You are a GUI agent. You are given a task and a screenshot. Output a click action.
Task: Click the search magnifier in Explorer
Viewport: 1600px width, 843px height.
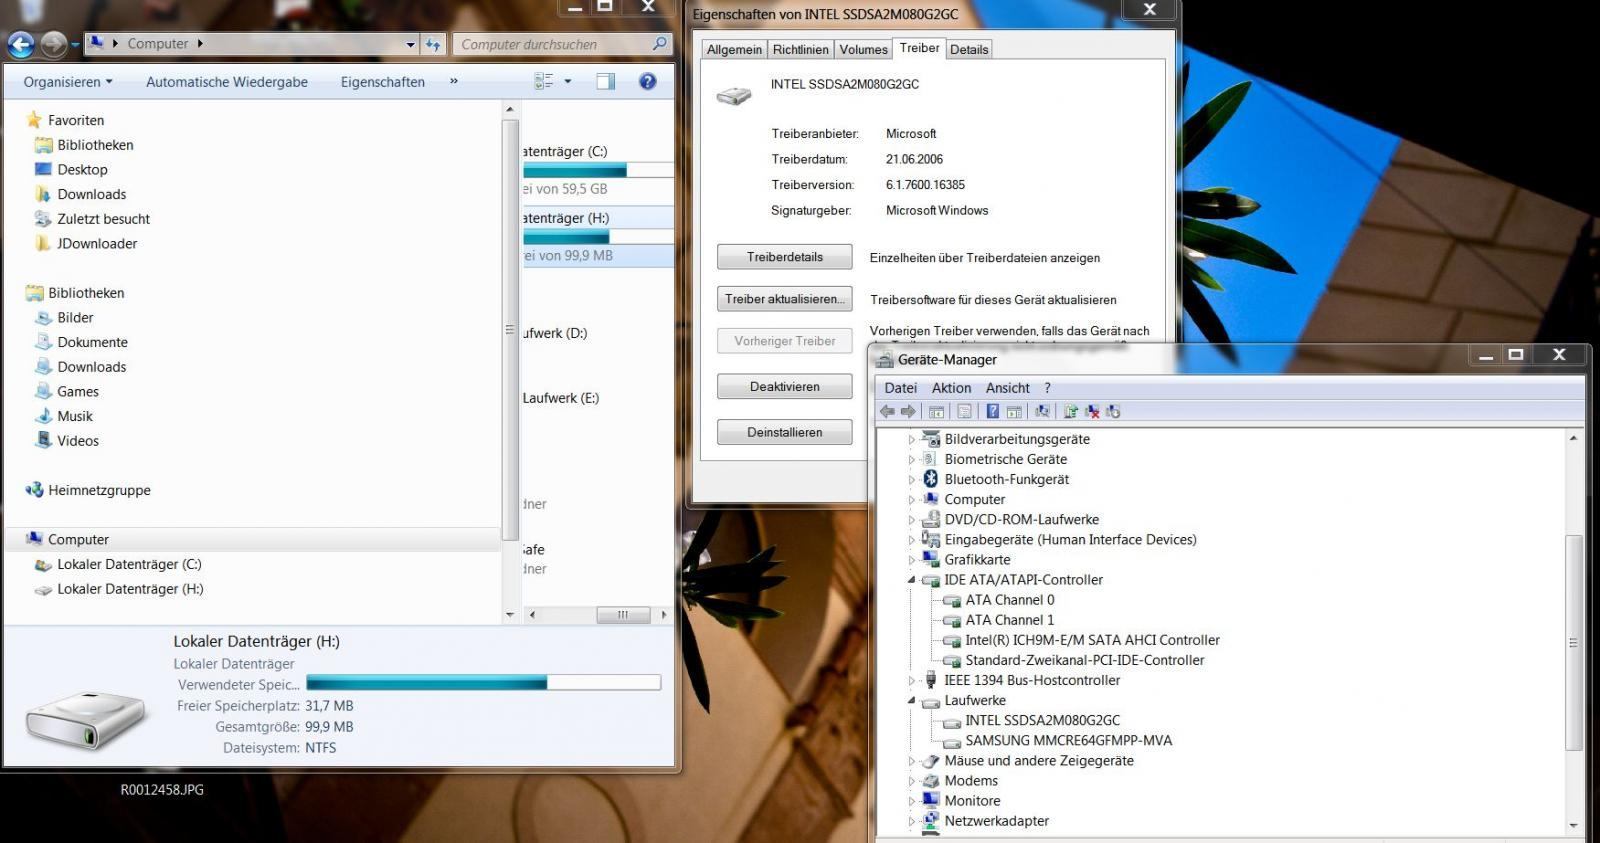659,44
